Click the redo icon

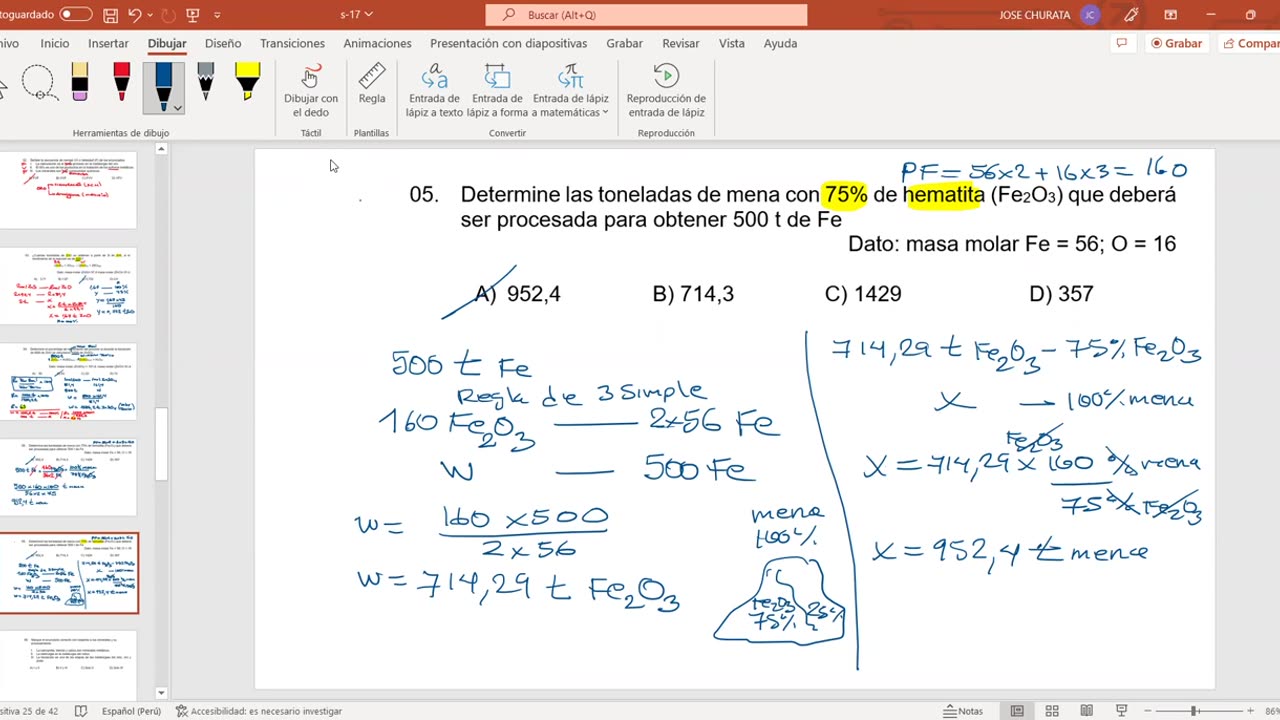(168, 15)
